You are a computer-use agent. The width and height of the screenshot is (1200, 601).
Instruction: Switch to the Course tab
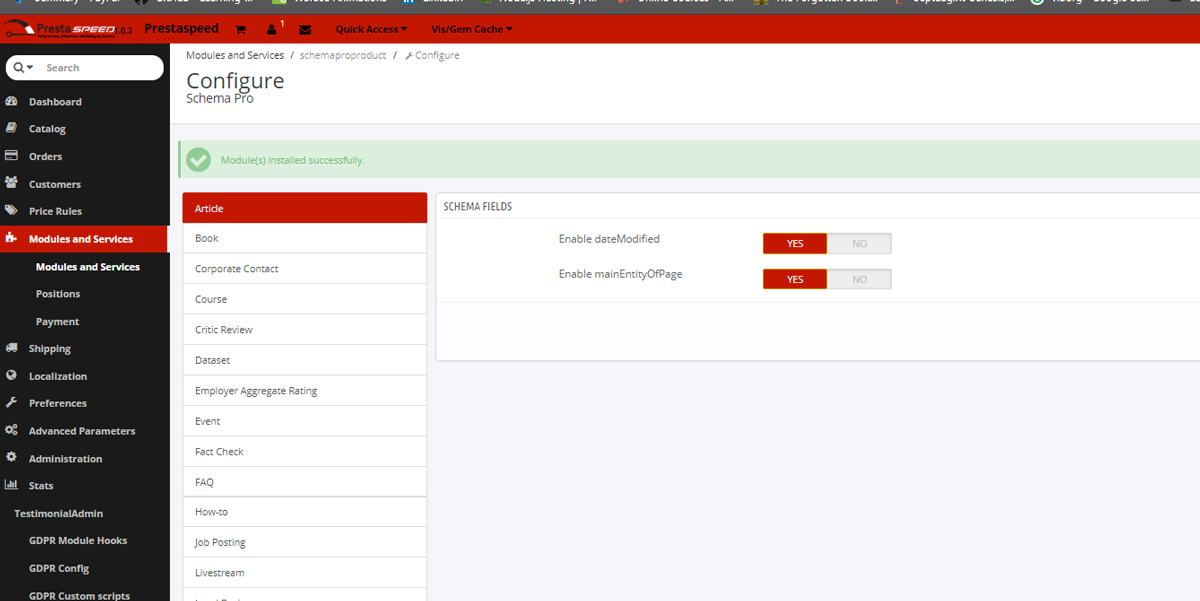coord(305,299)
